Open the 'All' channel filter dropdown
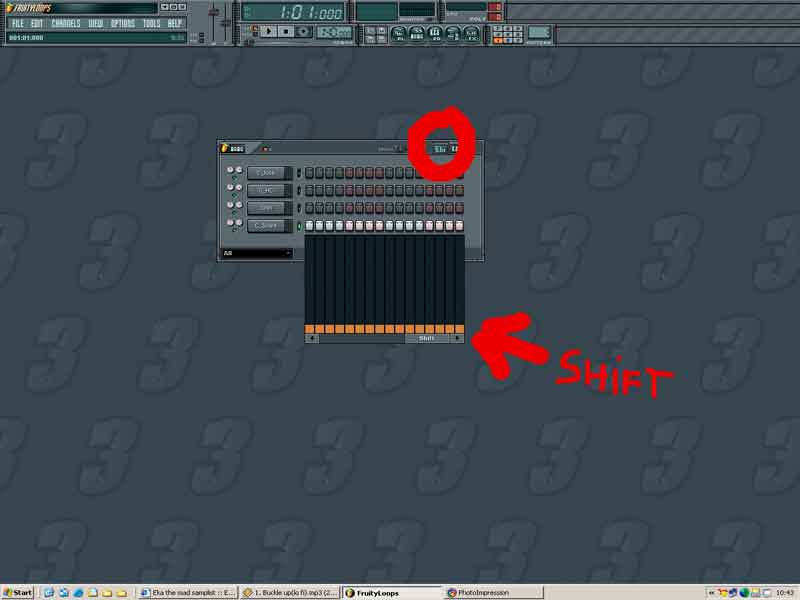Image resolution: width=800 pixels, height=600 pixels. pos(257,253)
